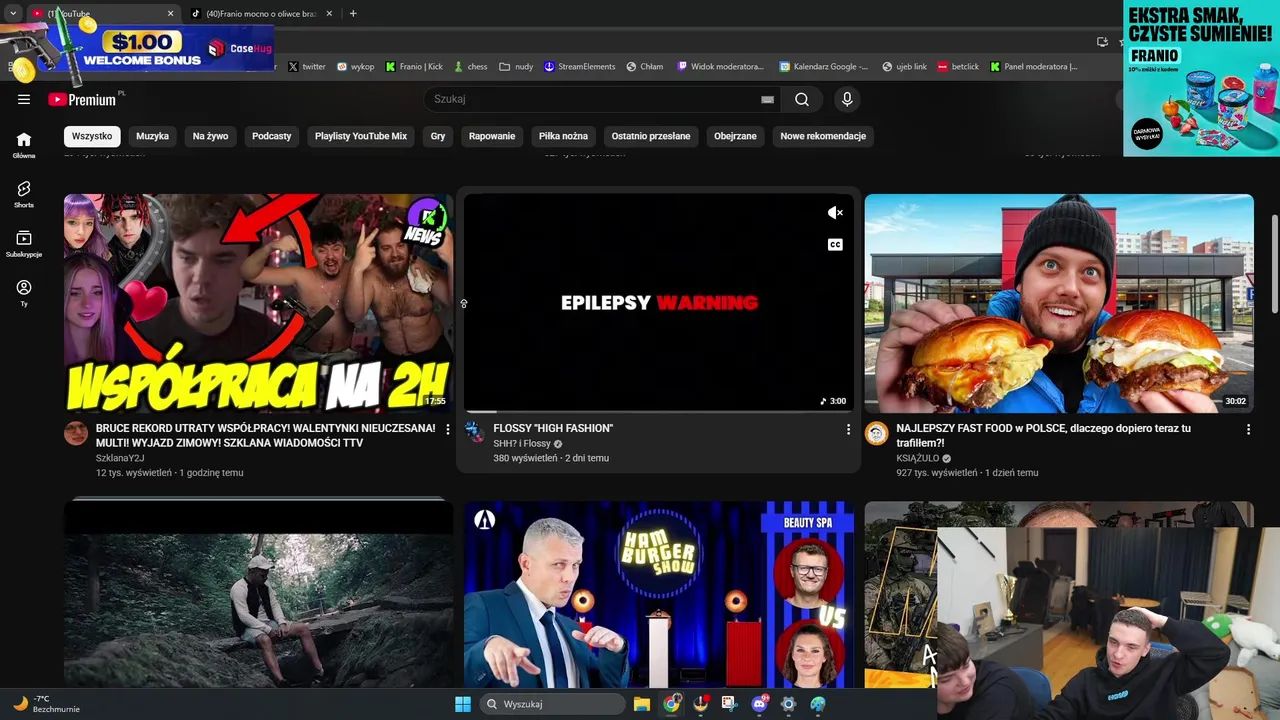Image resolution: width=1280 pixels, height=720 pixels.
Task: Open the burger fast food thumbnail
Action: 1059,303
